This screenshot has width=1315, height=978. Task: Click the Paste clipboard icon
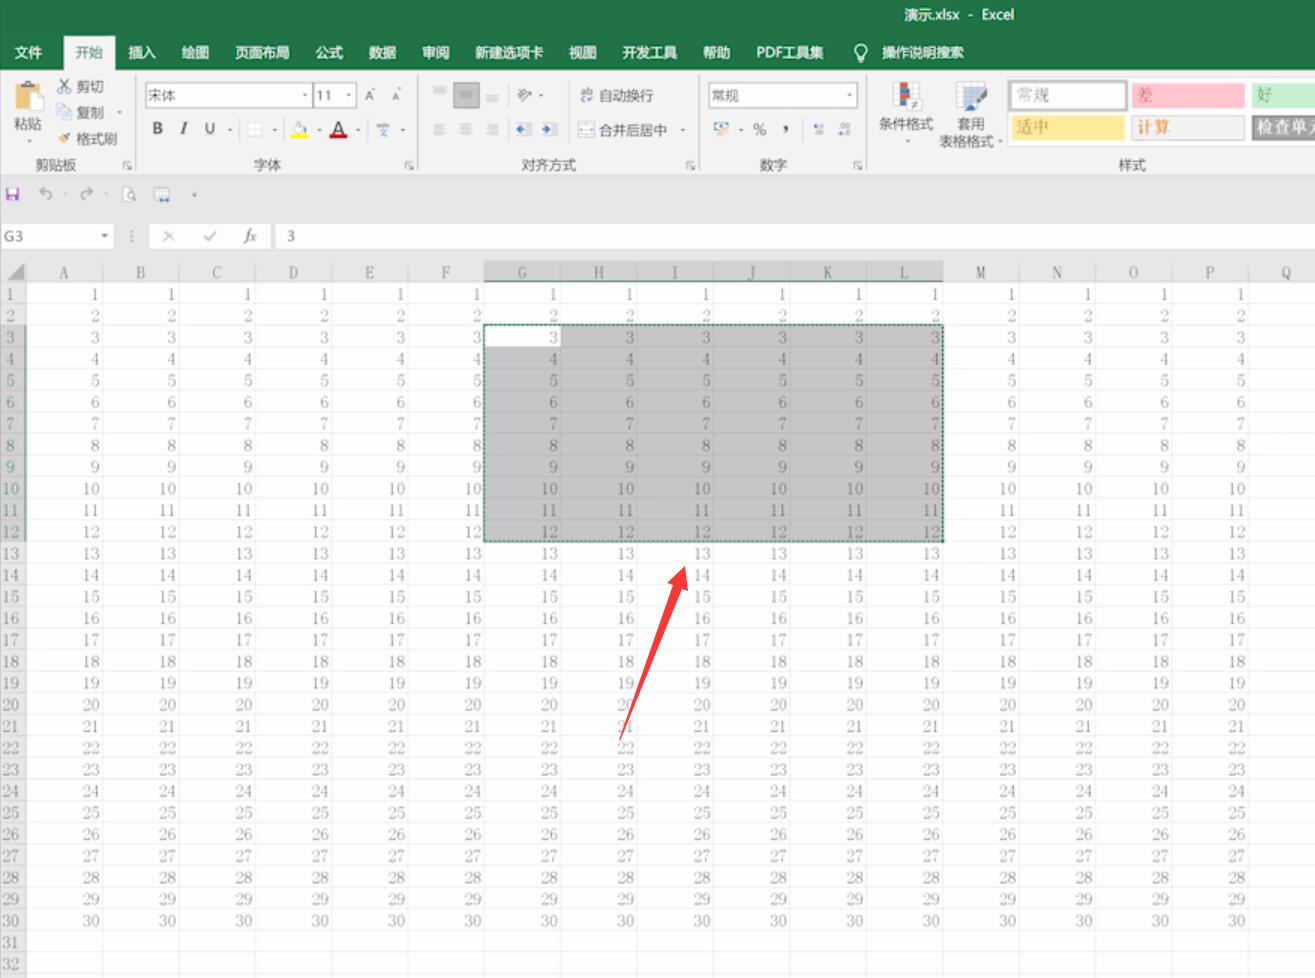coord(27,96)
